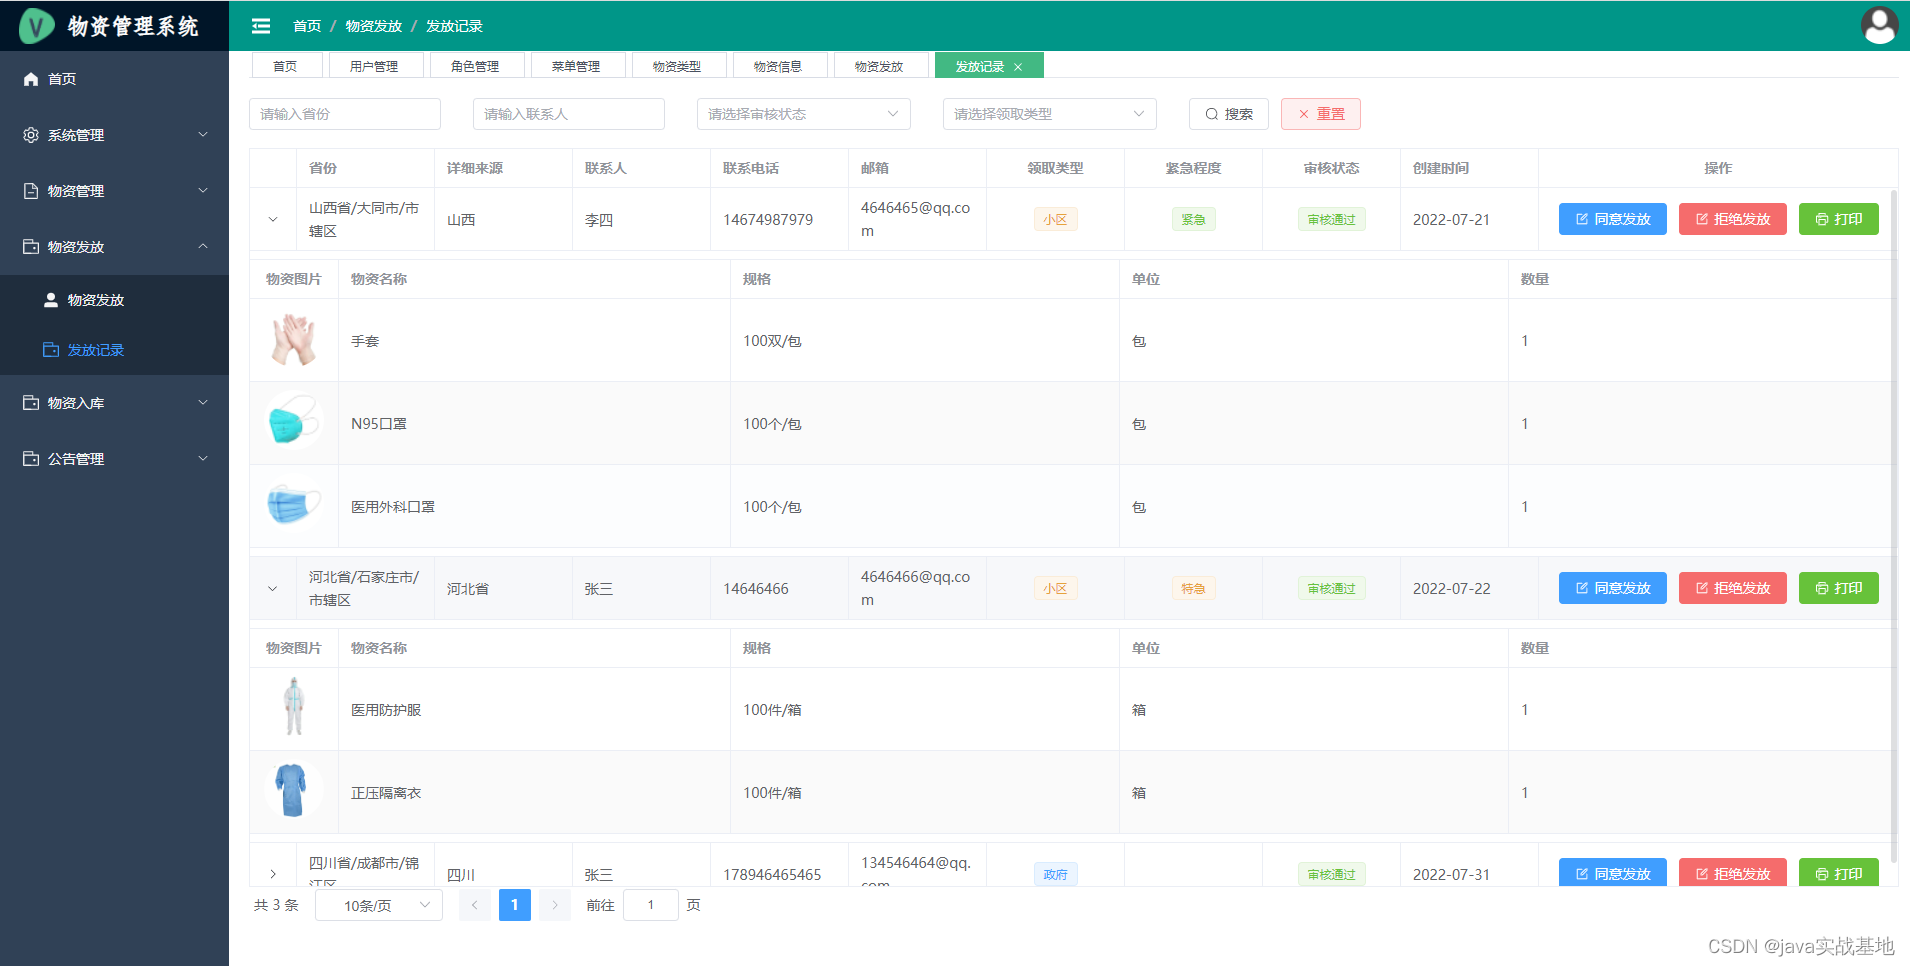Click the 前往 page number input
This screenshot has width=1910, height=966.
pyautogui.click(x=651, y=905)
